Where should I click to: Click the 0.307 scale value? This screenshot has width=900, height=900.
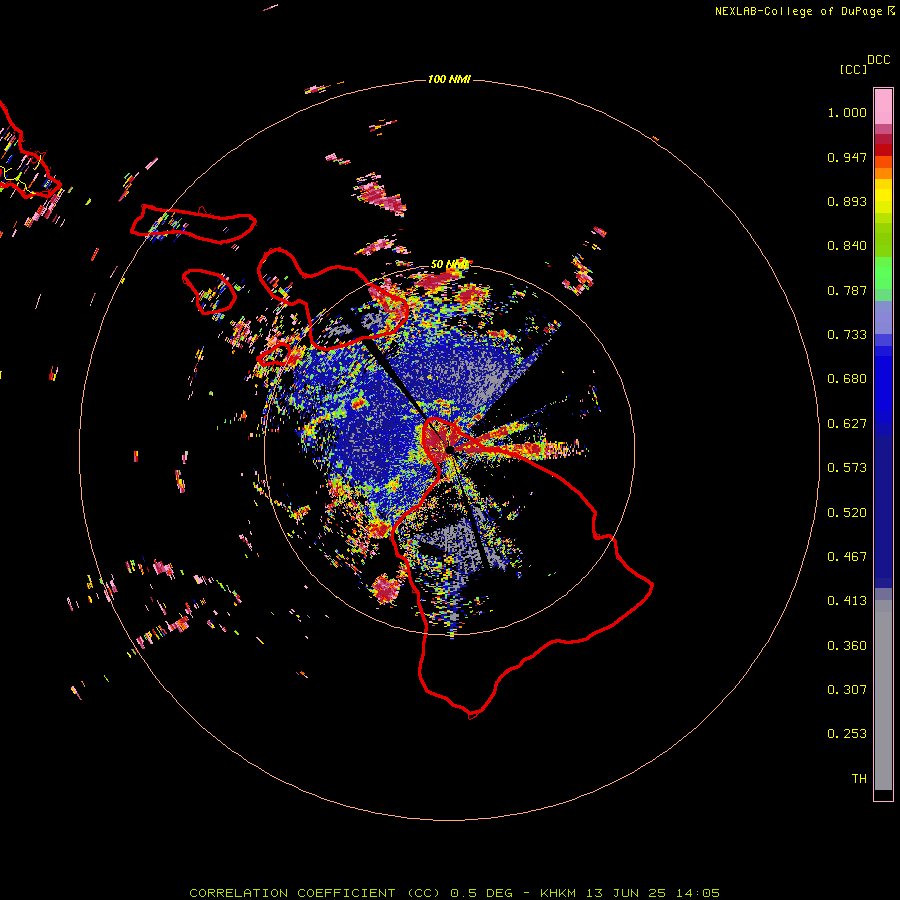(847, 690)
